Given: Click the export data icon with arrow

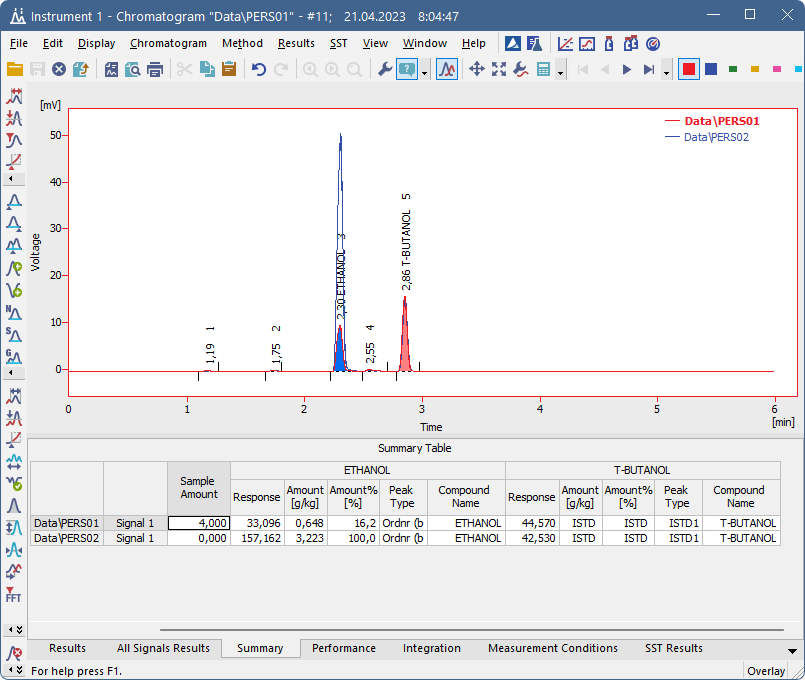Looking at the screenshot, I should (x=81, y=69).
